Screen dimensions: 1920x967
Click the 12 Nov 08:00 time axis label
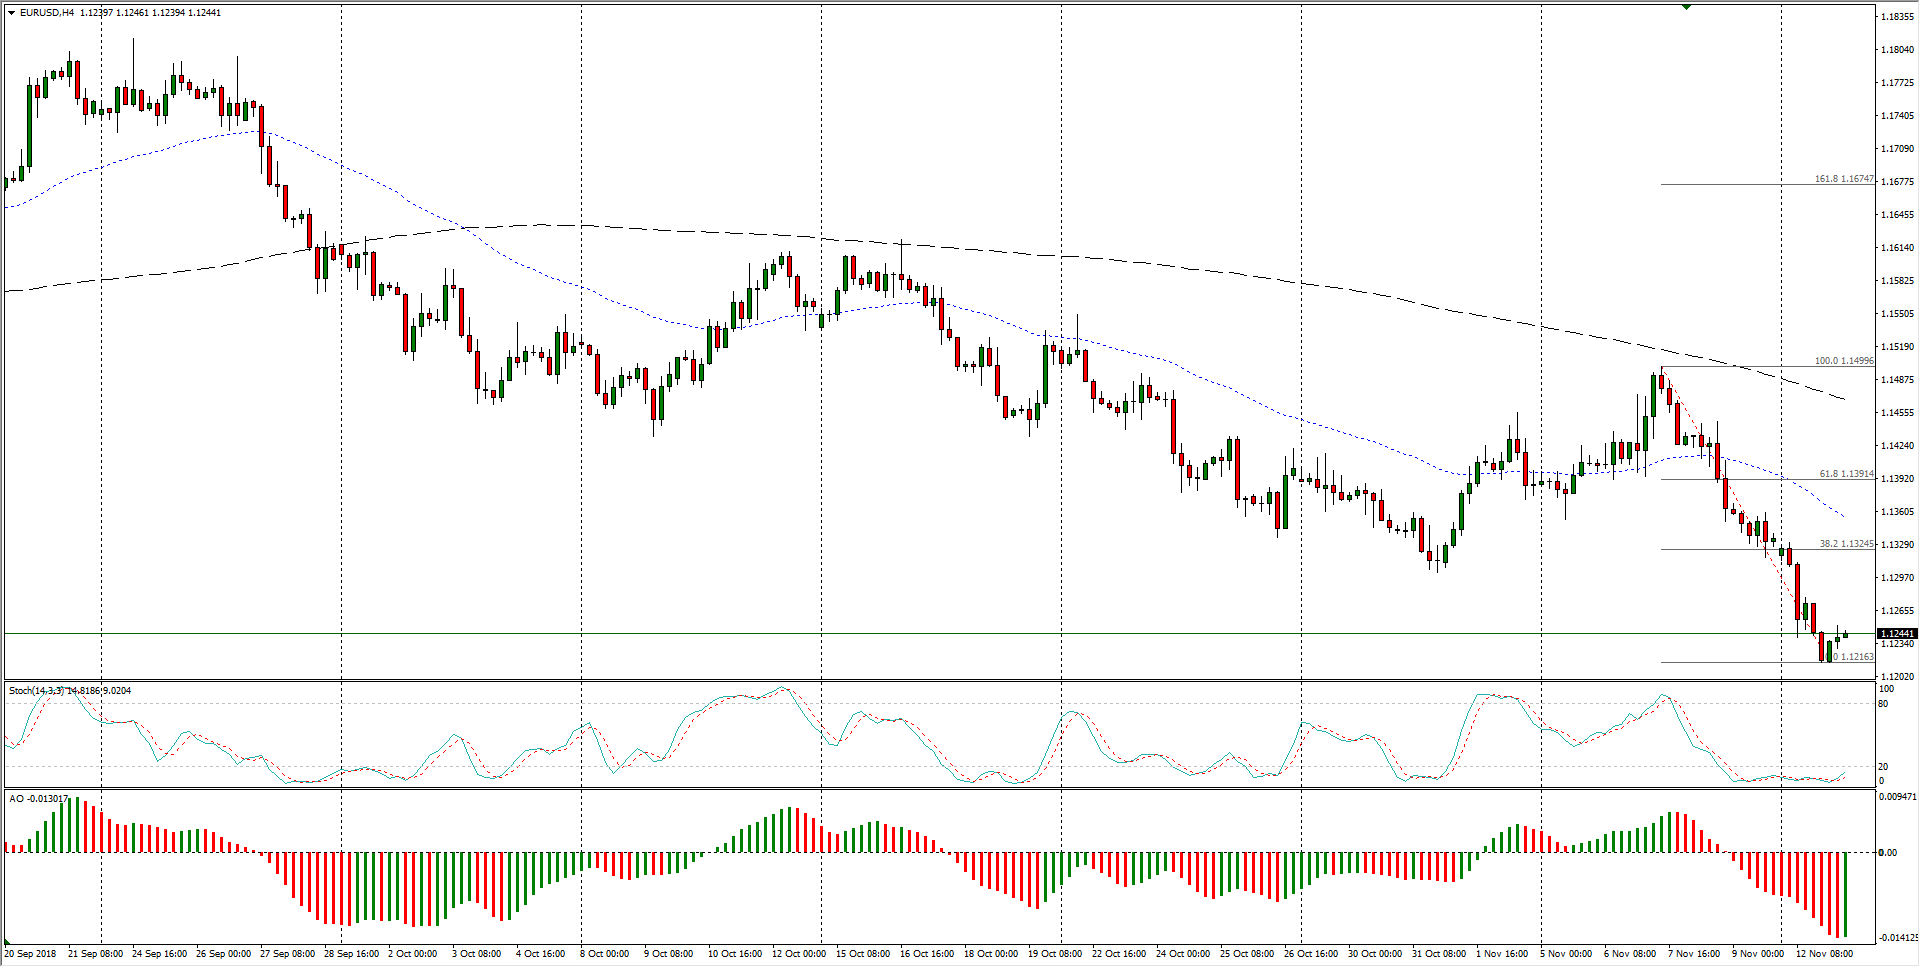point(1824,954)
